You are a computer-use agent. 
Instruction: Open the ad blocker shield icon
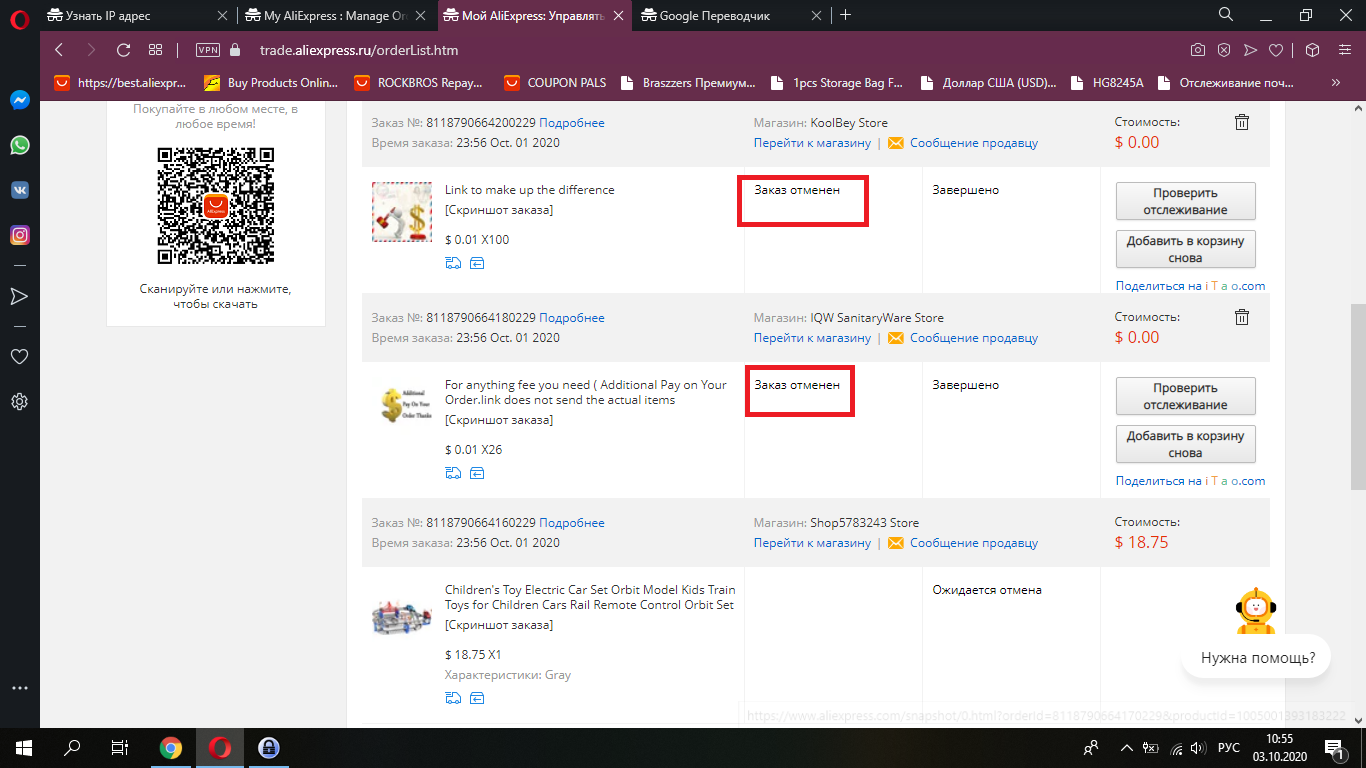(x=1223, y=50)
